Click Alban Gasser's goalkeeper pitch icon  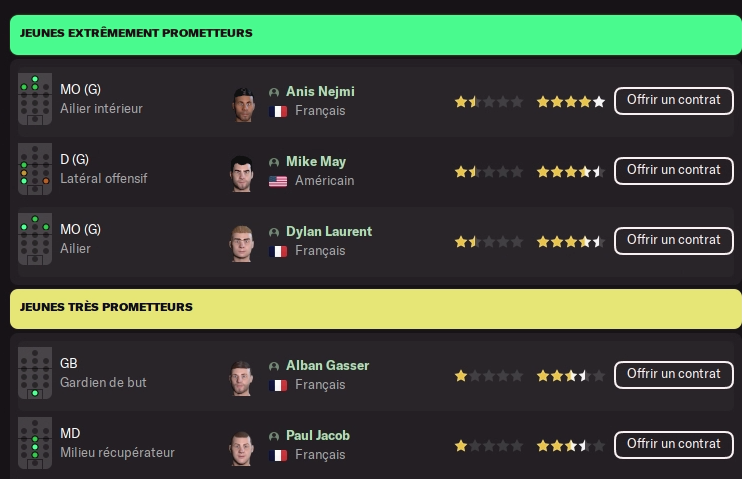pos(35,374)
